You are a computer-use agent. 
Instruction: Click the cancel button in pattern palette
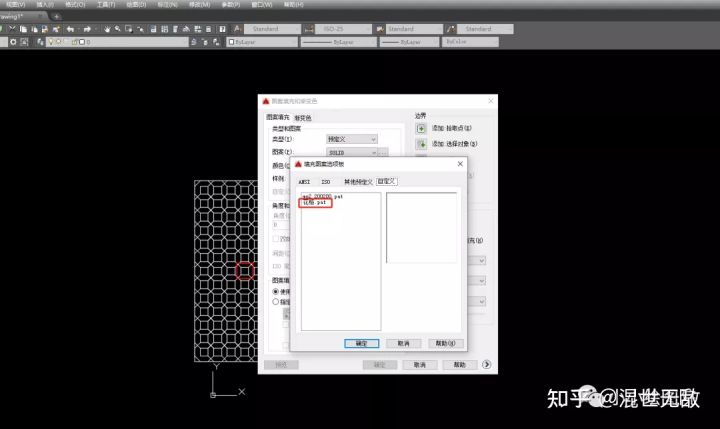pos(403,343)
